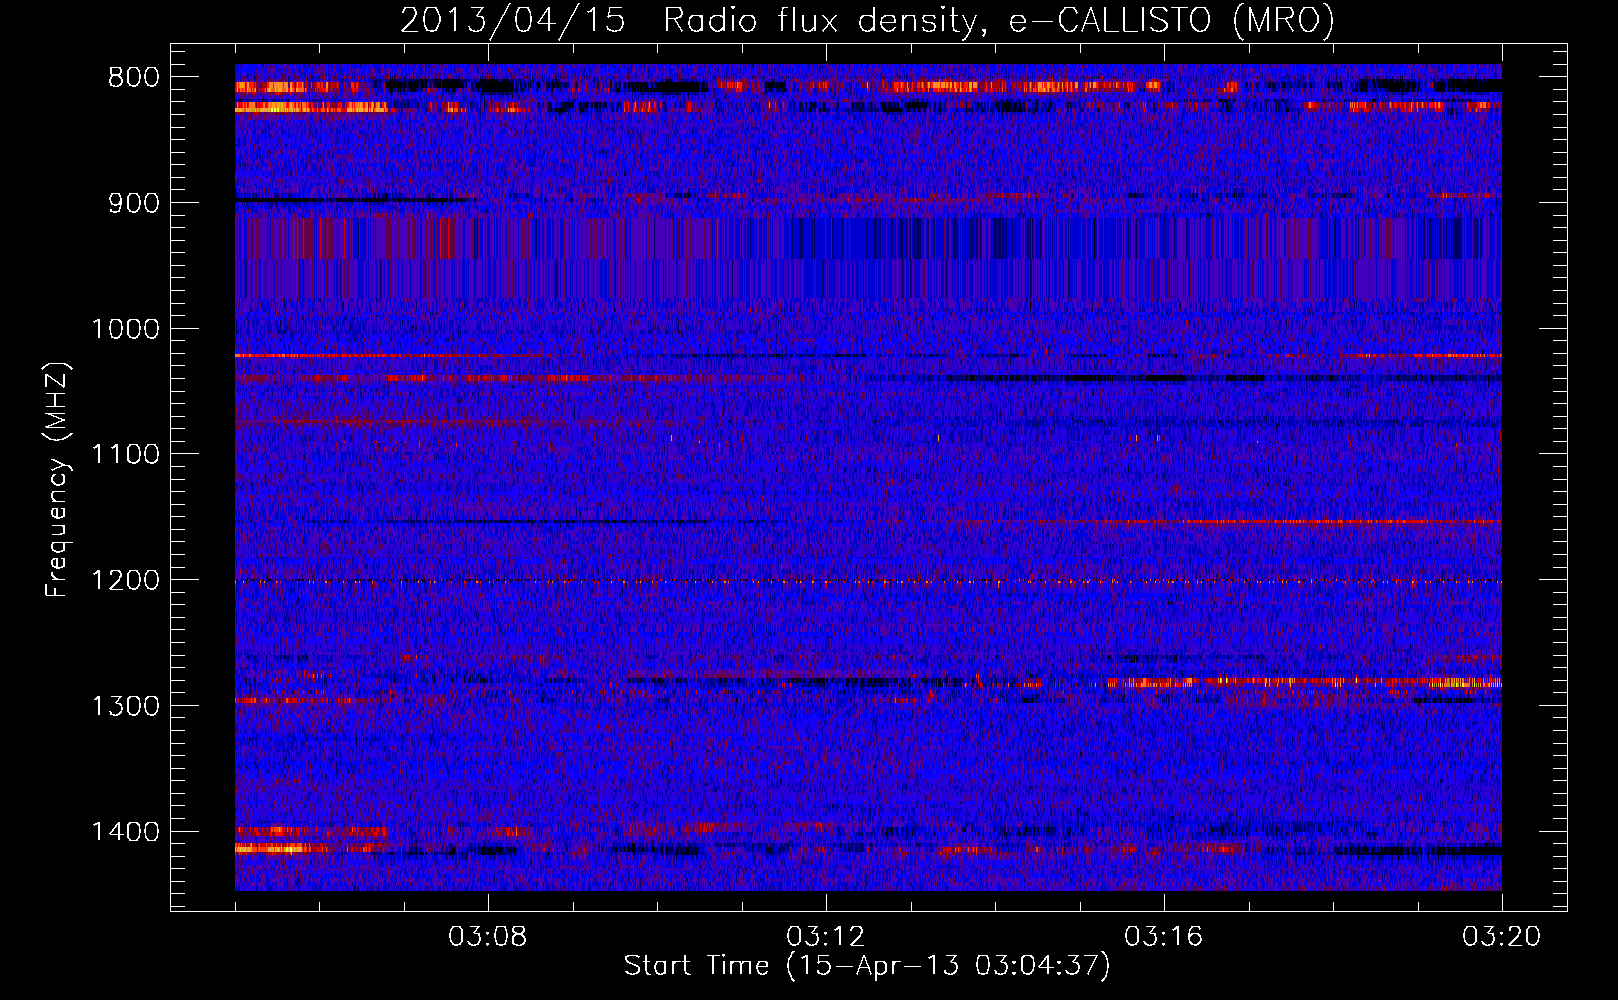This screenshot has height=1000, width=1618.
Task: Click the 03:20 time tick label
Action: tap(1502, 937)
